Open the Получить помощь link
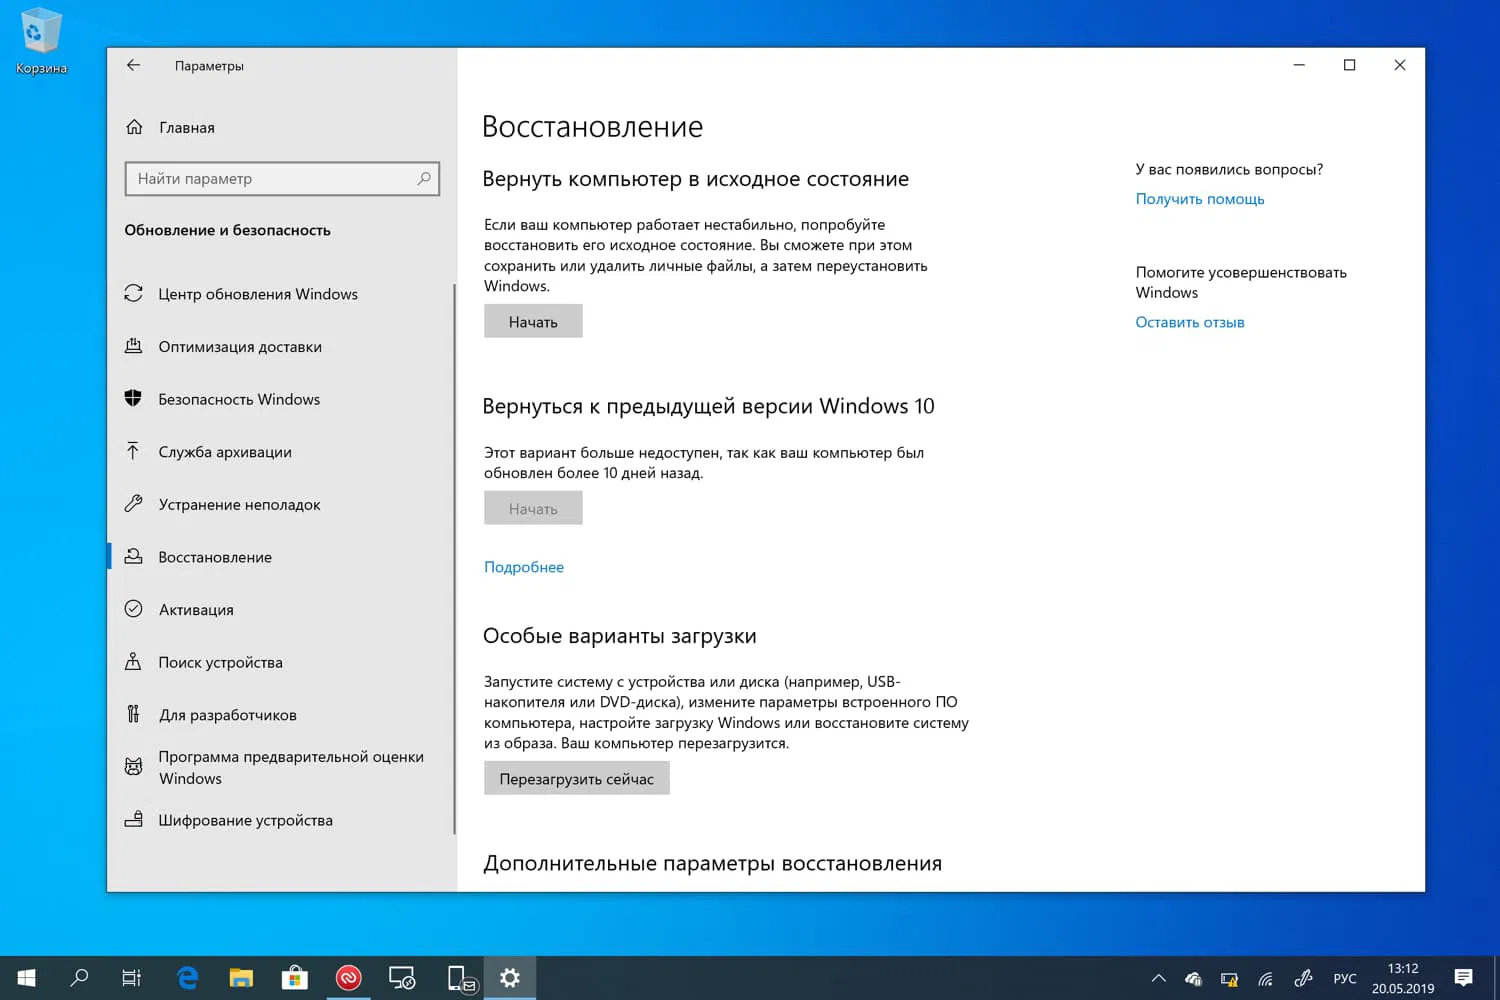Image resolution: width=1500 pixels, height=1000 pixels. (x=1199, y=198)
